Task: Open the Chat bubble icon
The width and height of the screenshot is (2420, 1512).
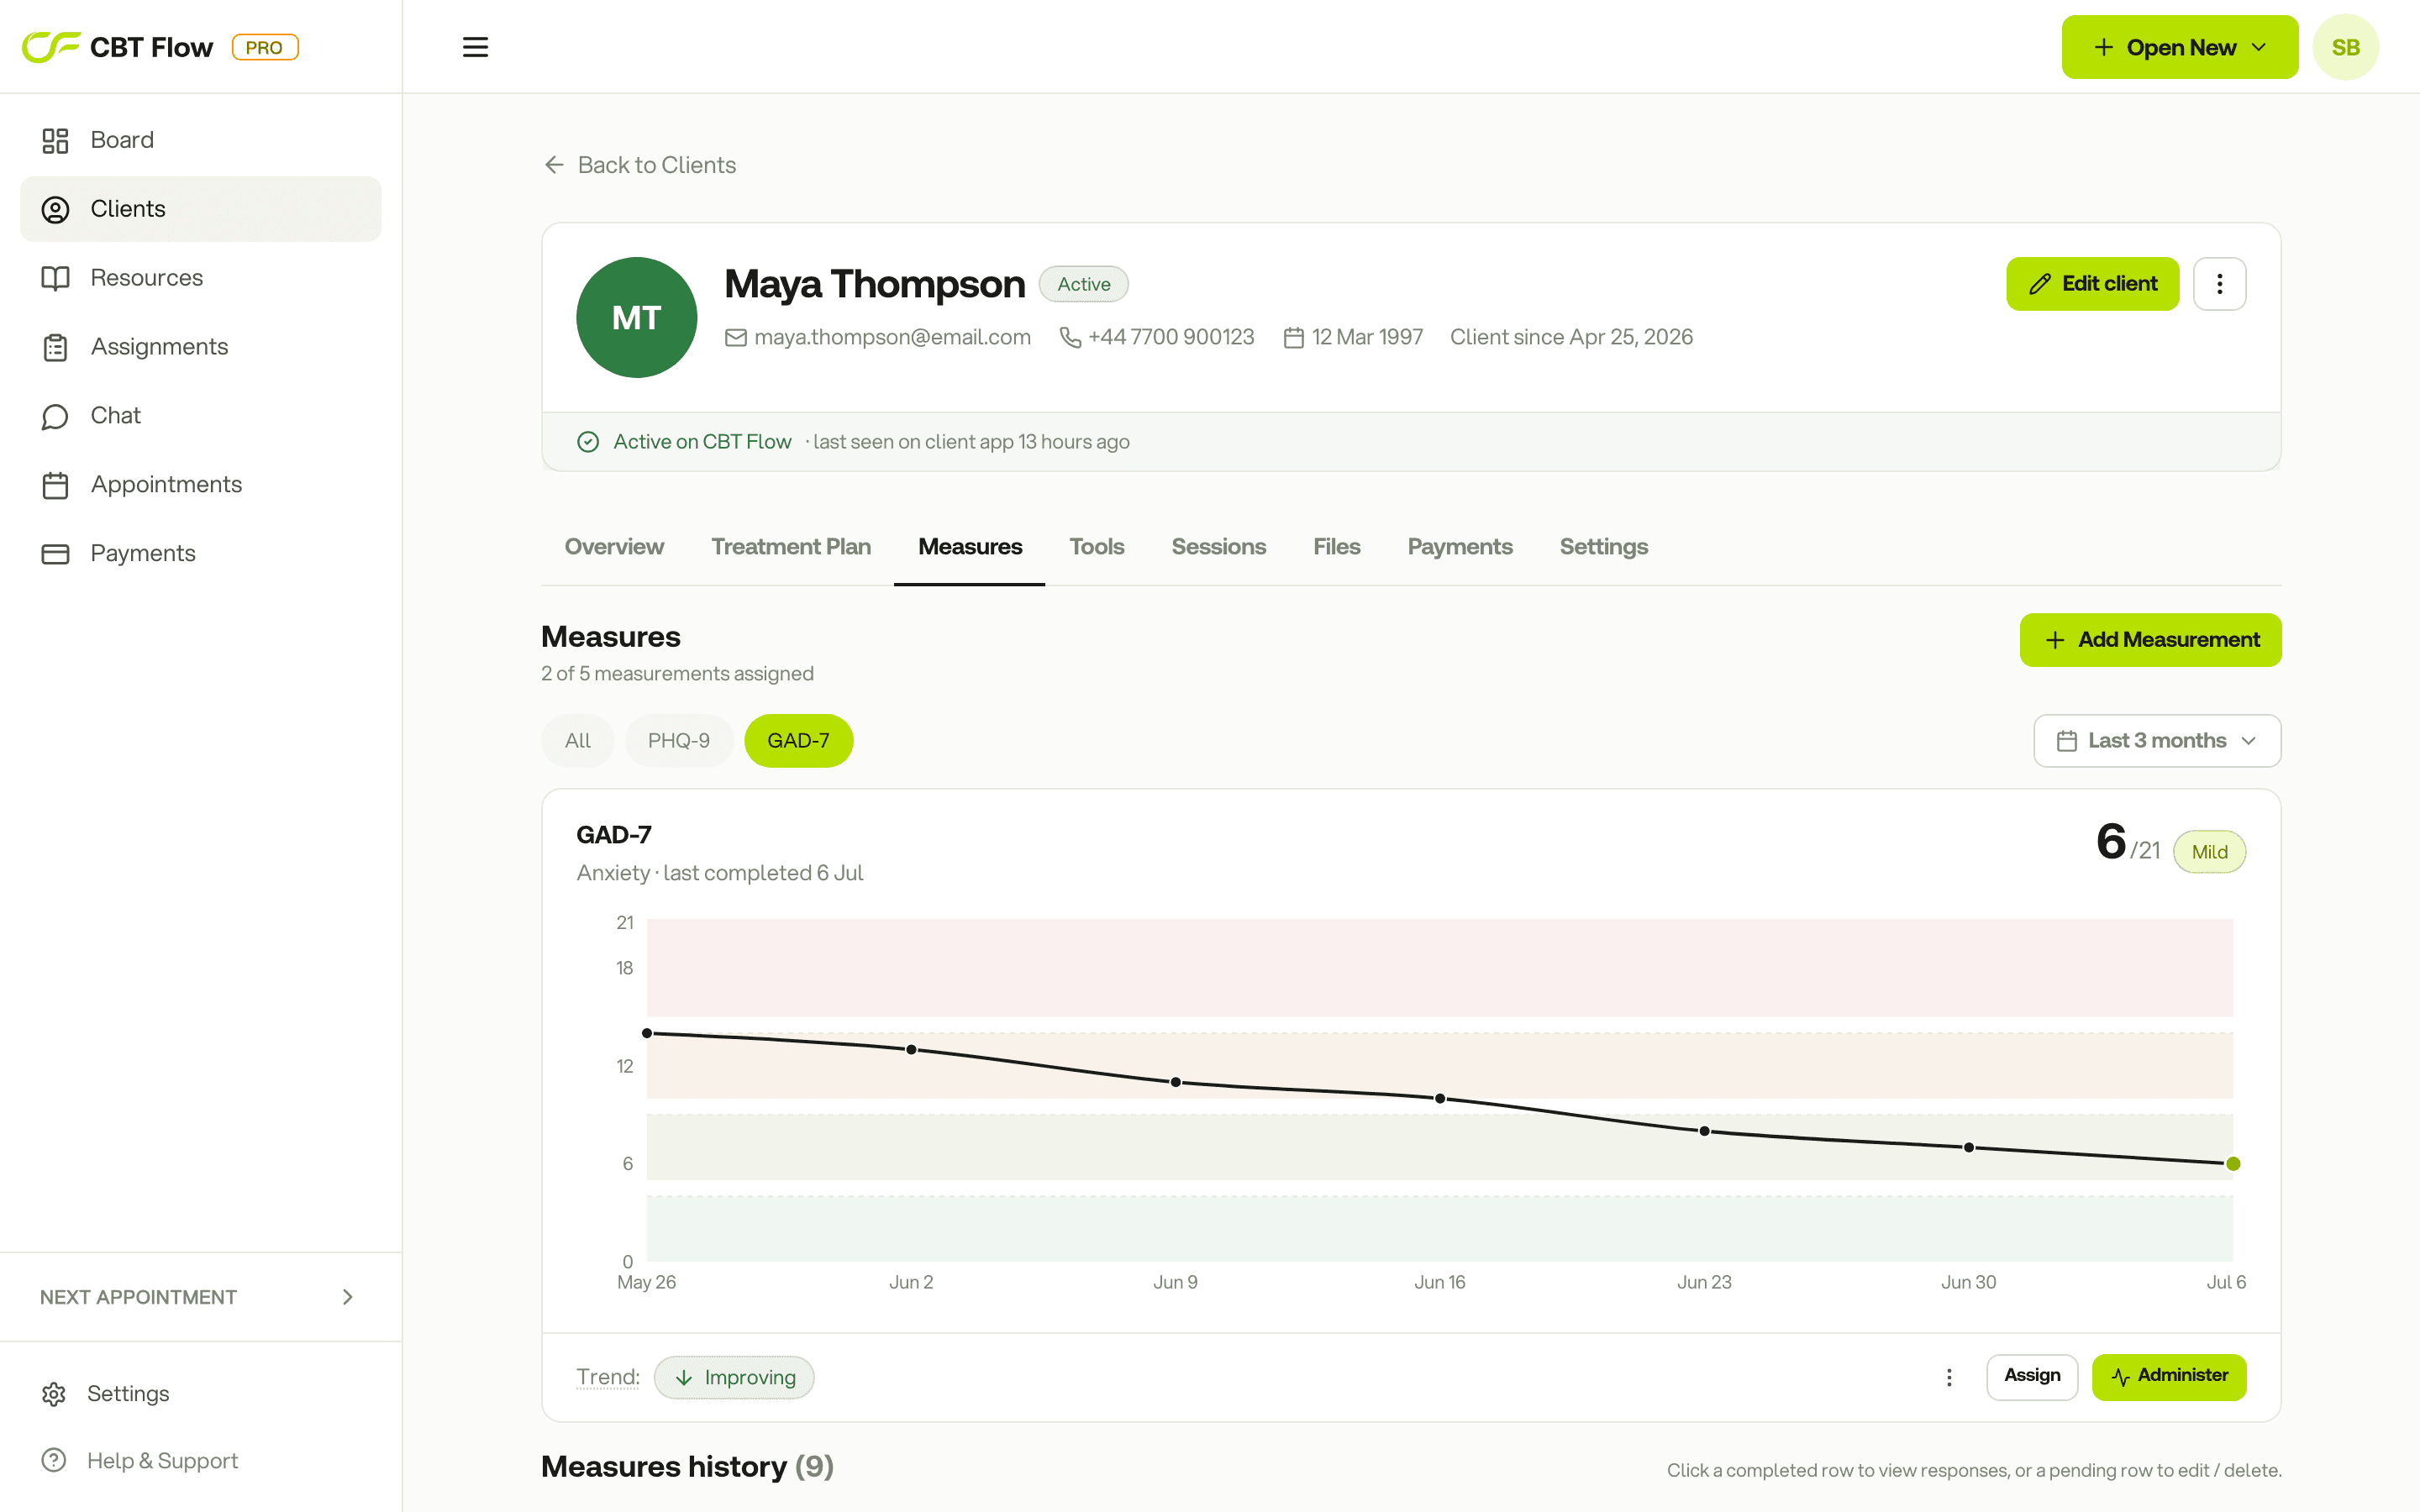Action: (55, 416)
